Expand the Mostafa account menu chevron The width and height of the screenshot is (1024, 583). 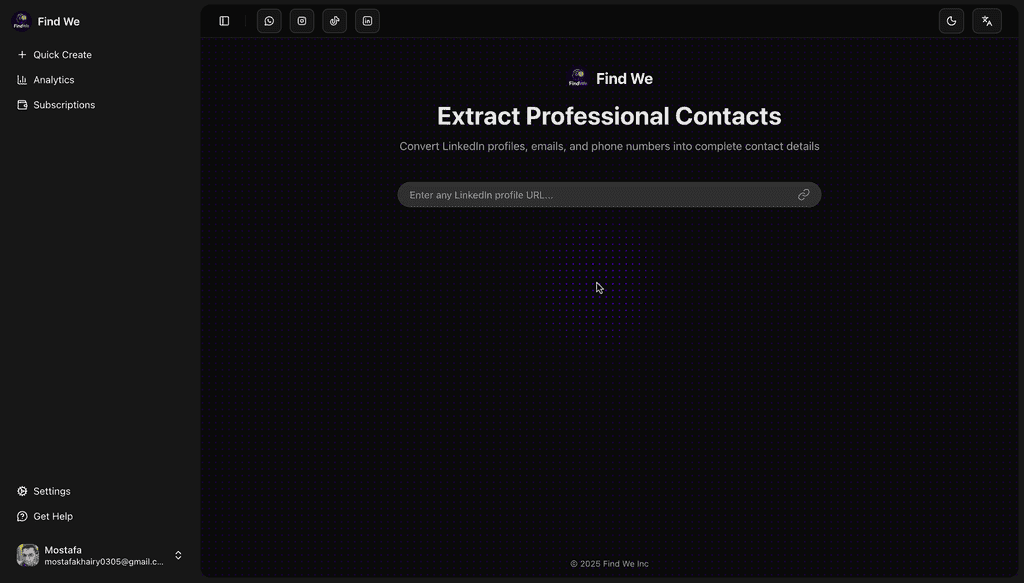coord(178,555)
